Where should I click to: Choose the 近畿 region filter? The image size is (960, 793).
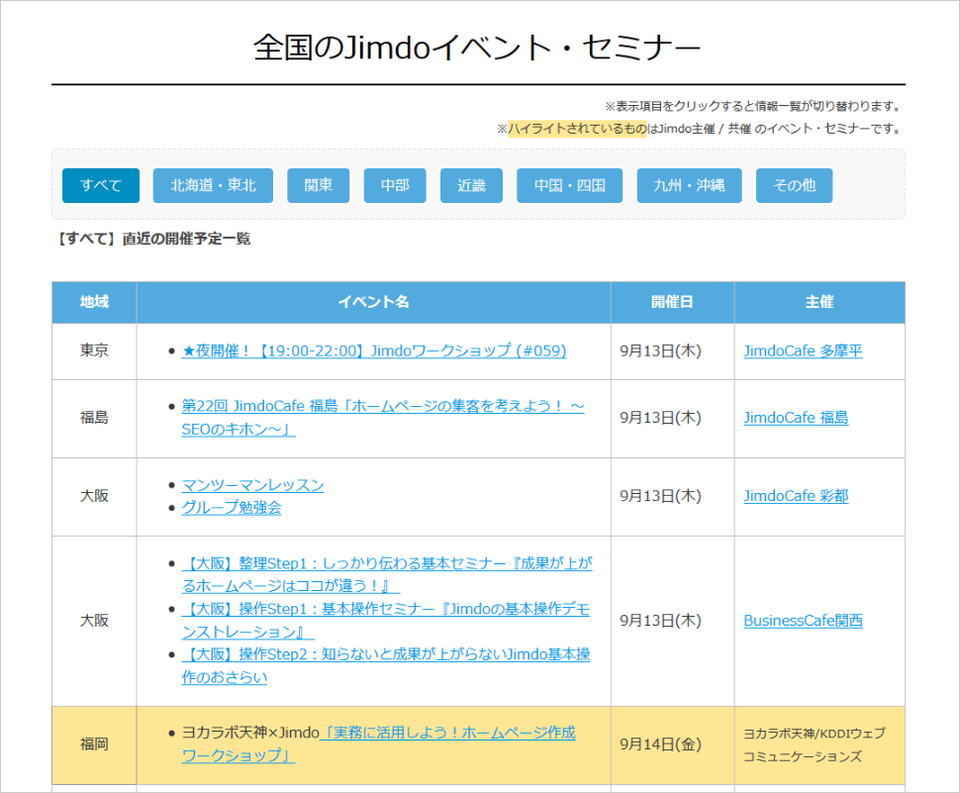tap(471, 185)
